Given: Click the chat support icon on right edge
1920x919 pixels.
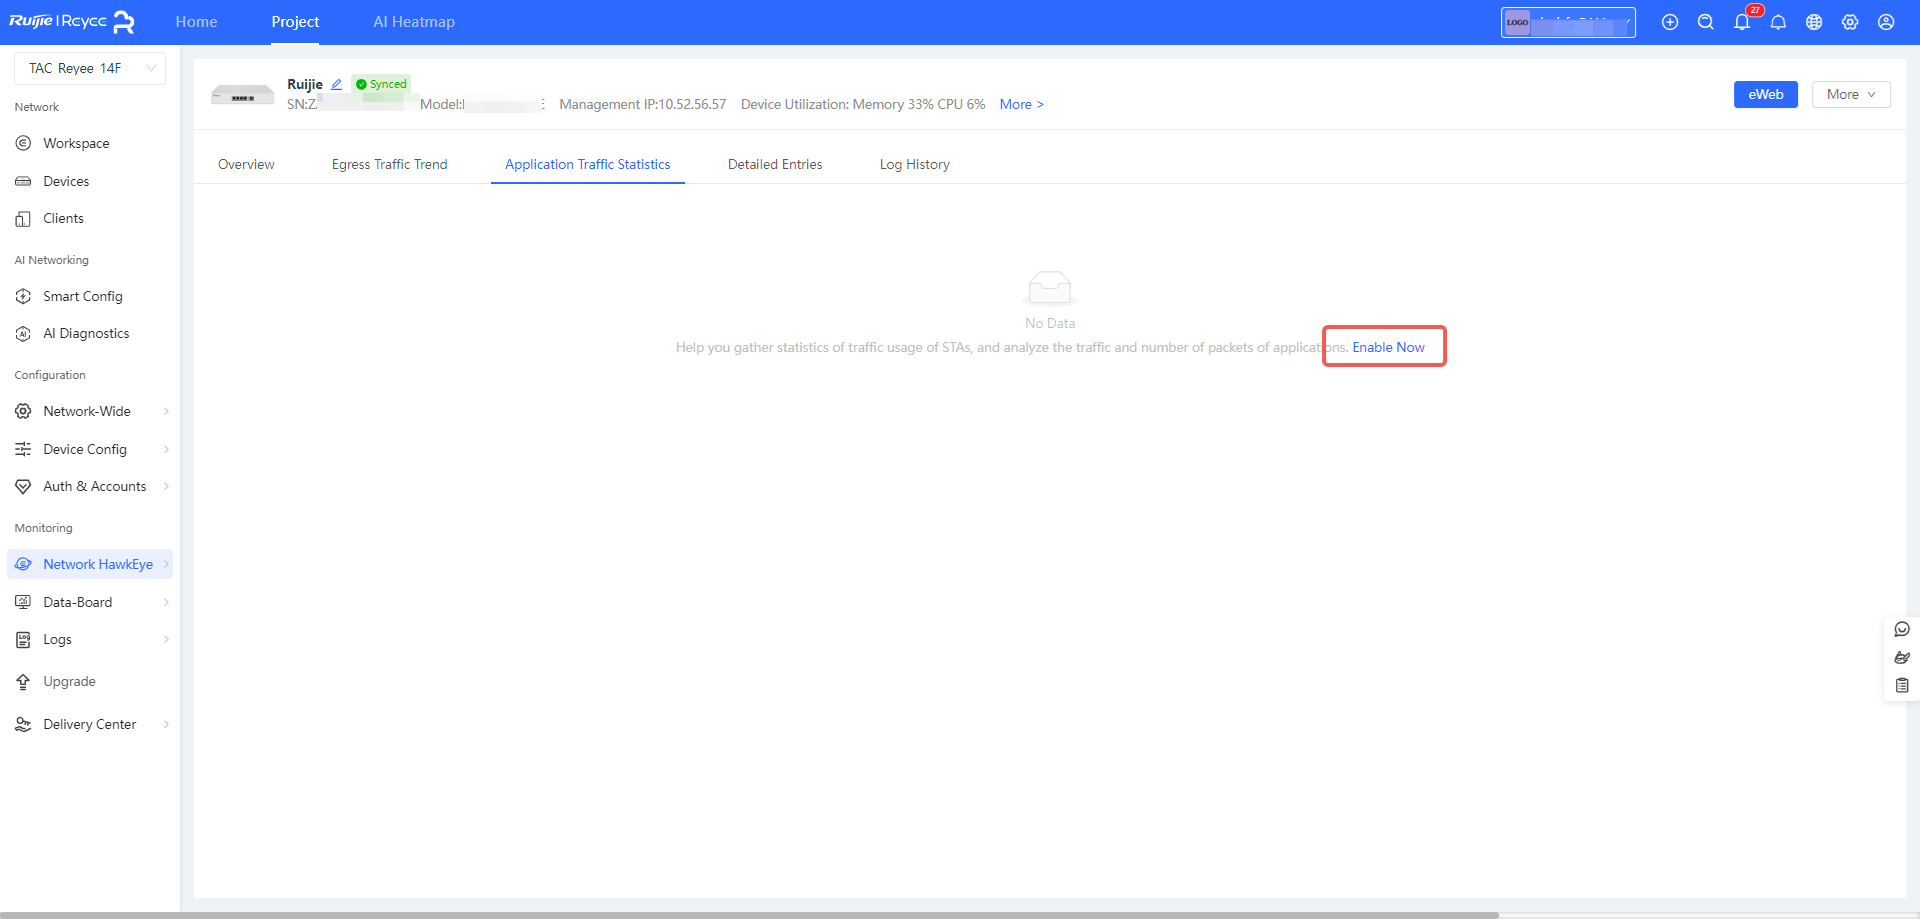Looking at the screenshot, I should click(1902, 629).
